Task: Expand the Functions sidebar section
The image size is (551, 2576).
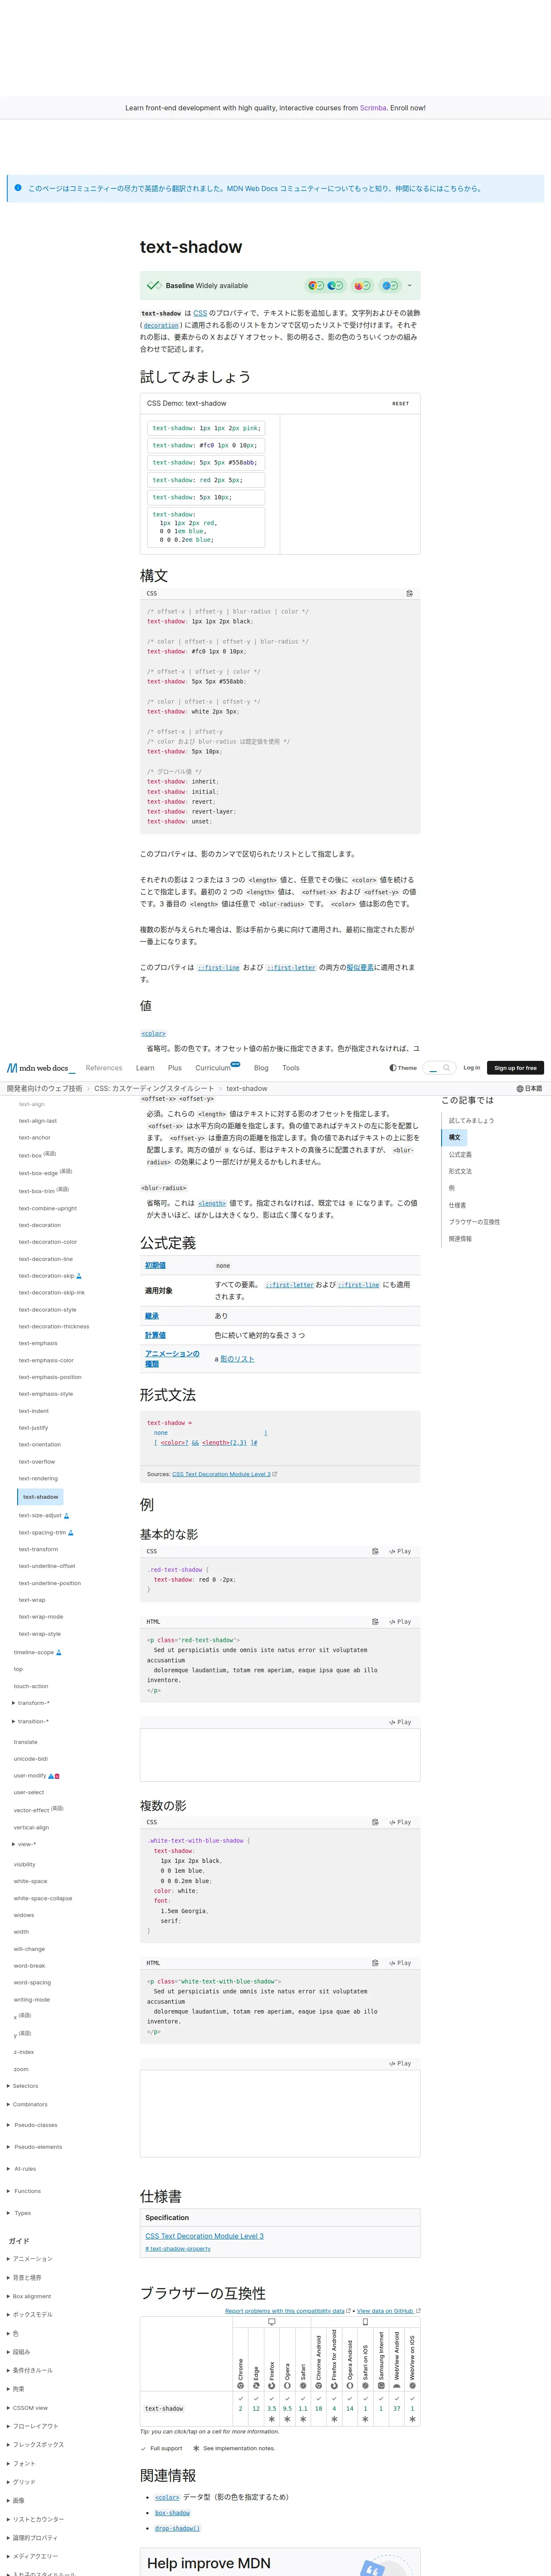Action: click(x=24, y=2191)
